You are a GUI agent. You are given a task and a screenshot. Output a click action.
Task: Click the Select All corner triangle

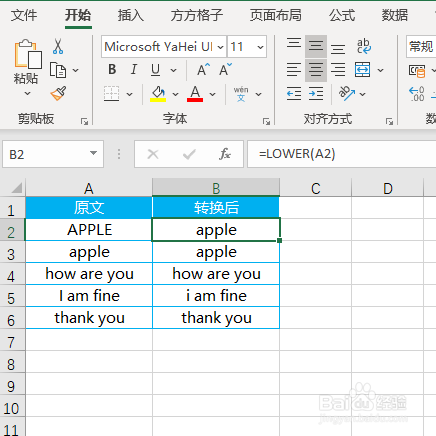coord(17,188)
